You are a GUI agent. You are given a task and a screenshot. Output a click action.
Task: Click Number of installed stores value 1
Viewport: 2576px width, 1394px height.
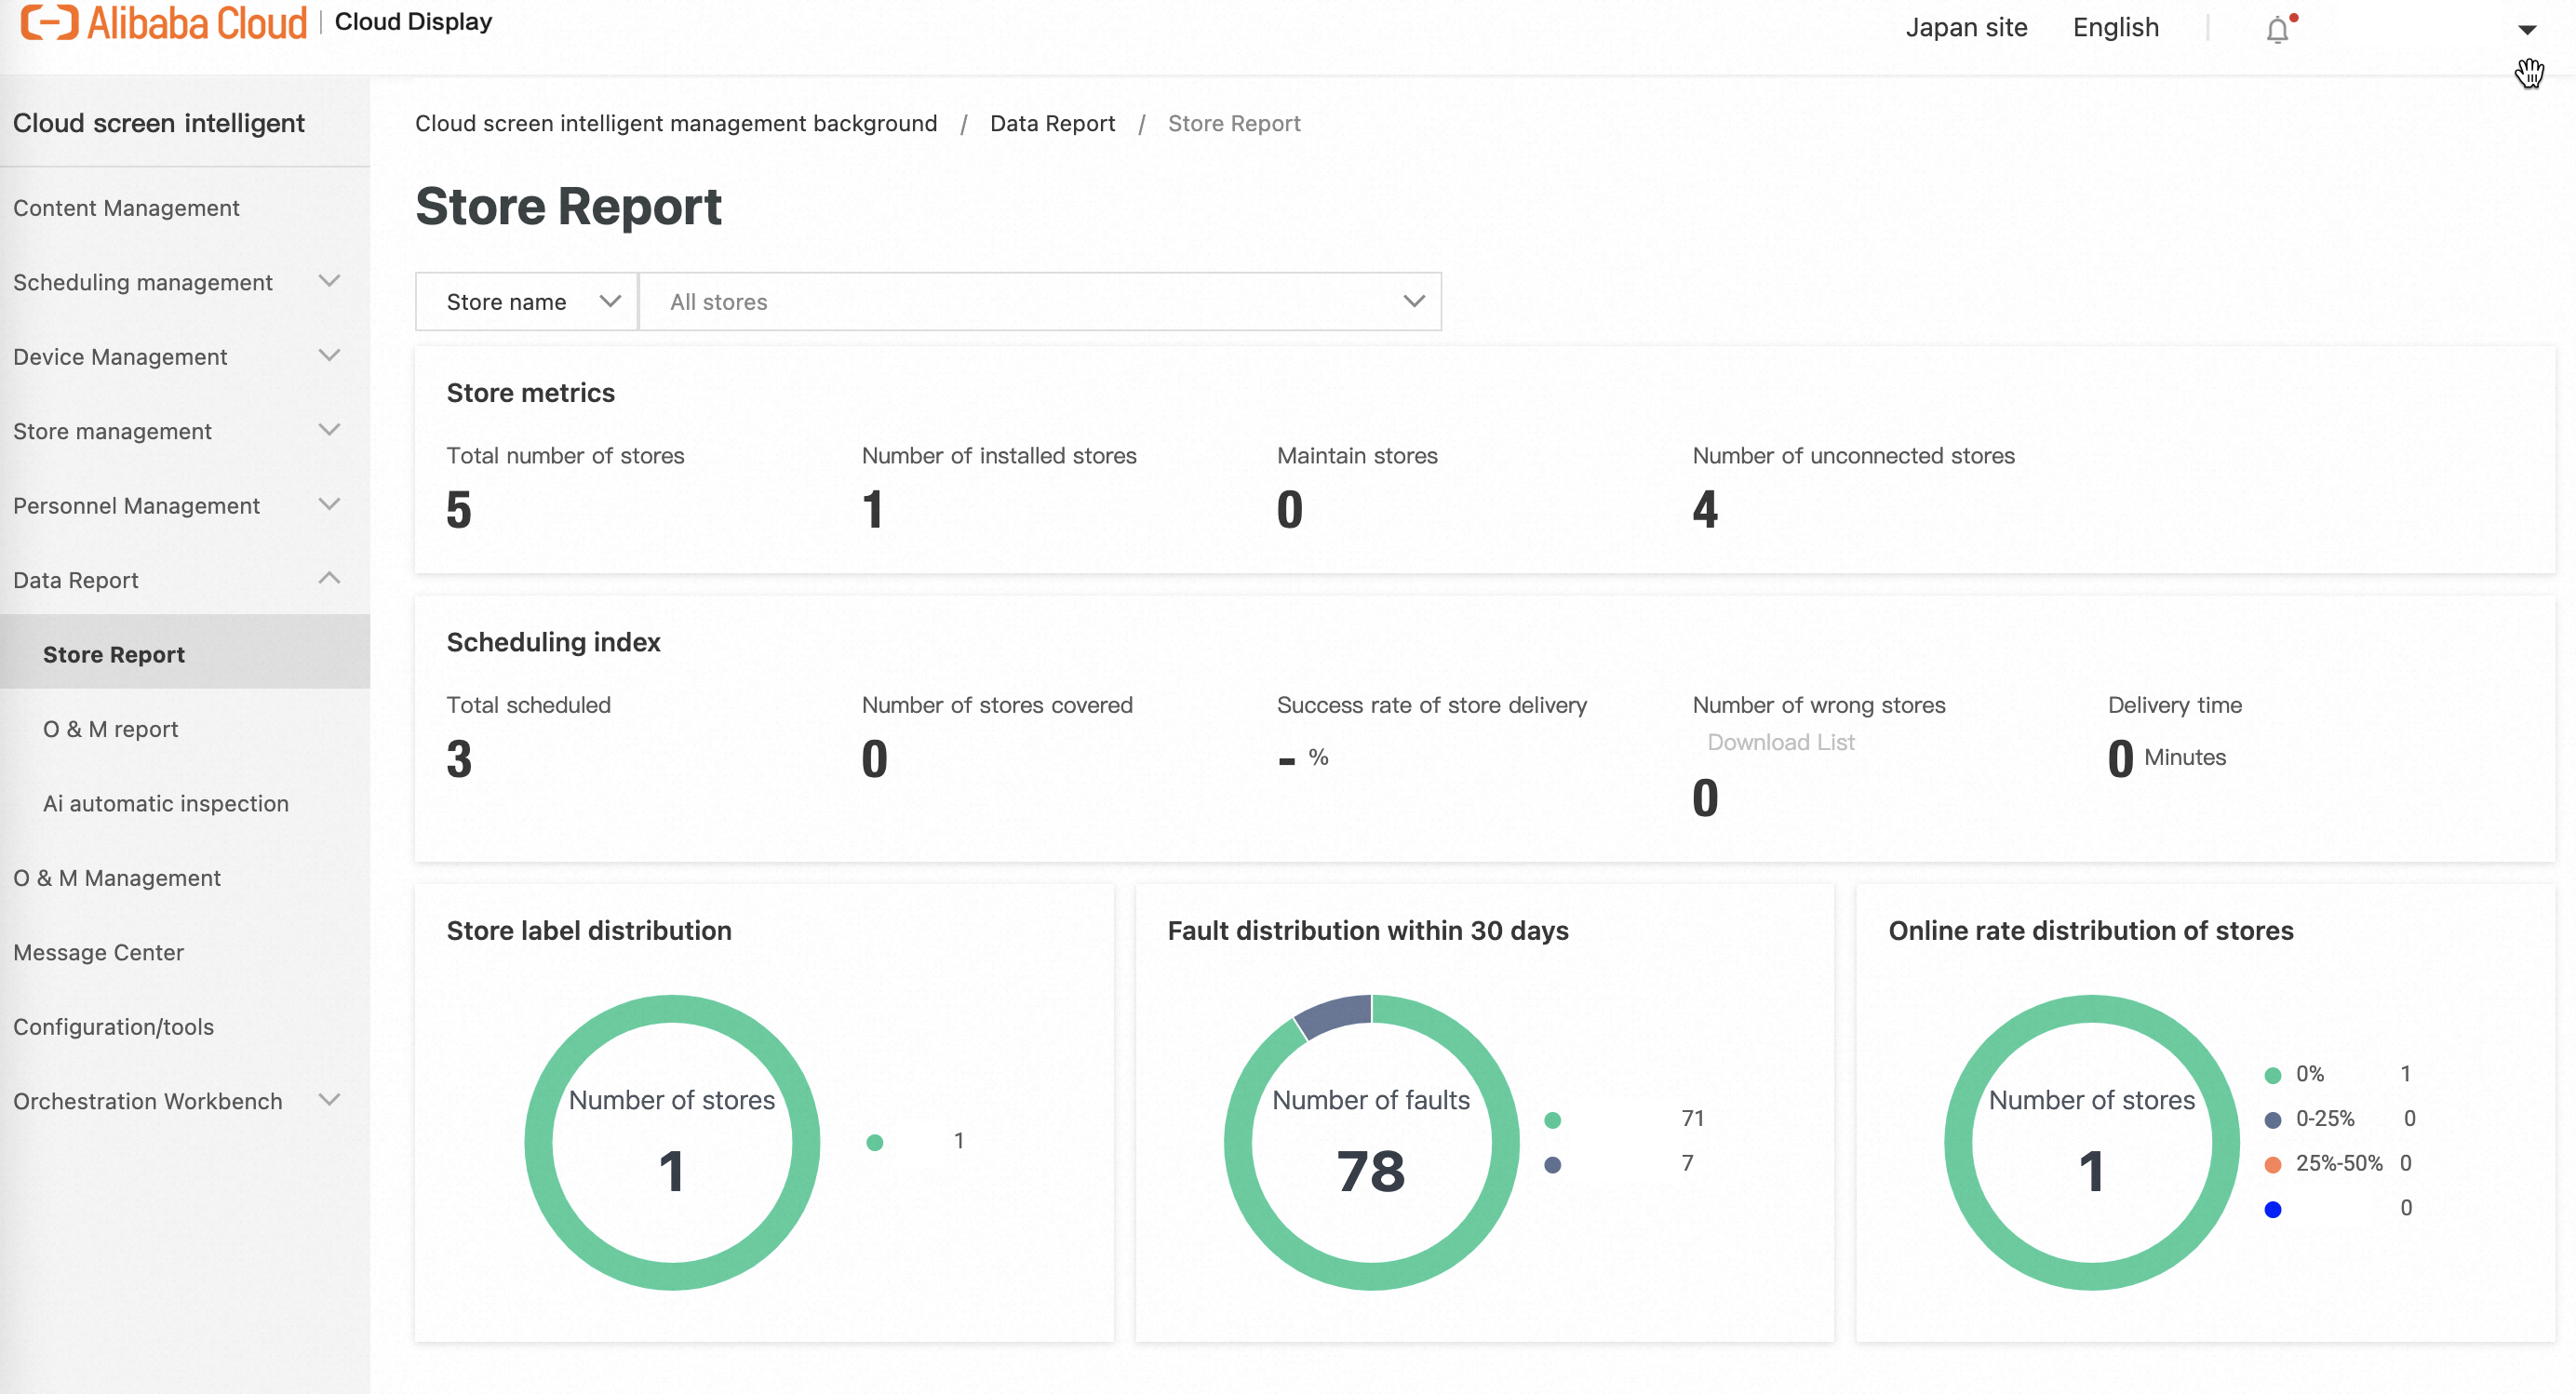click(x=873, y=510)
